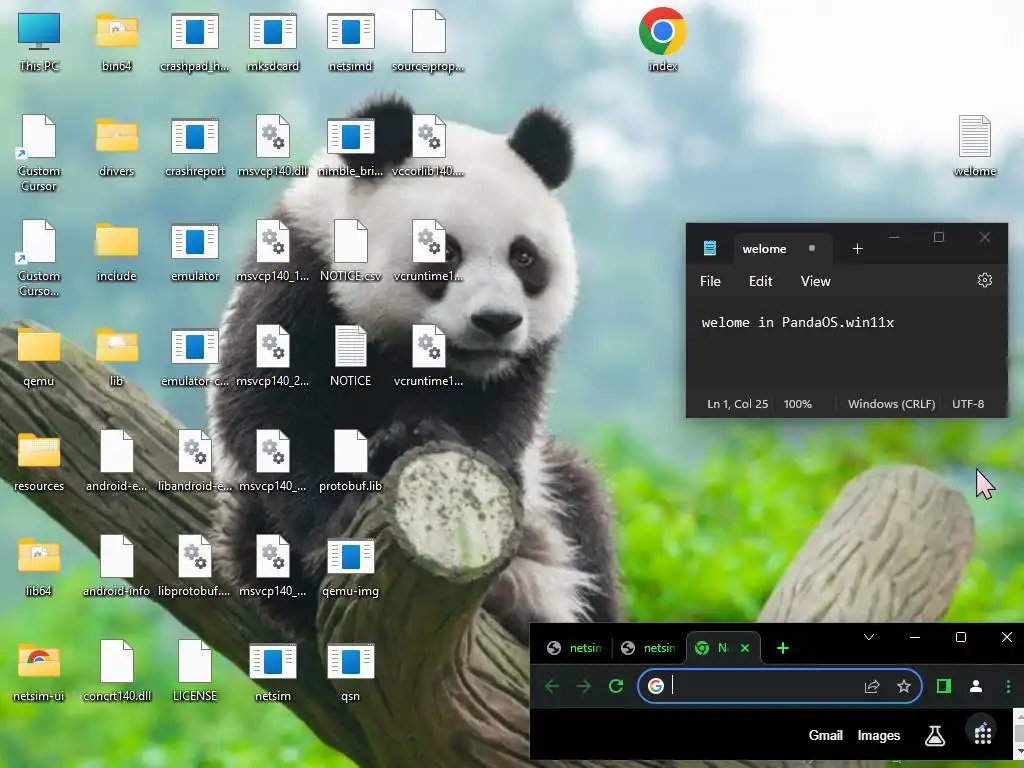Close the active Chrome tab
The height and width of the screenshot is (768, 1024).
[745, 648]
